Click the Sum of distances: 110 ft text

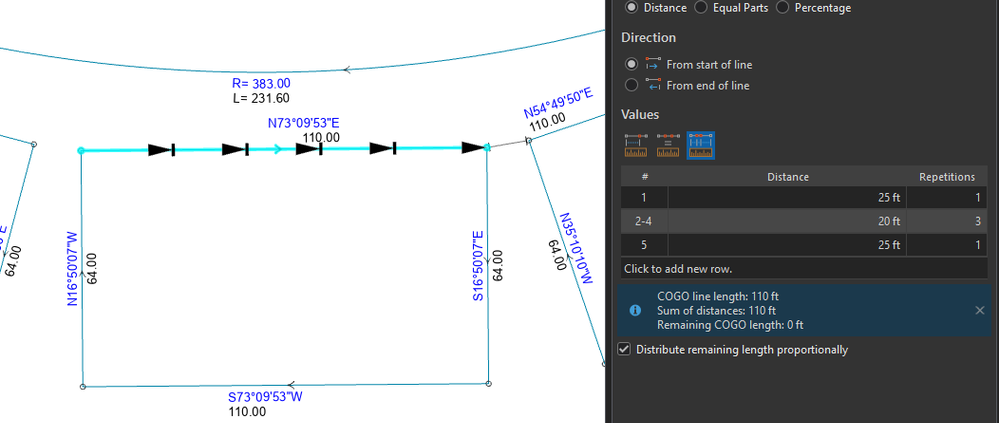[716, 311]
